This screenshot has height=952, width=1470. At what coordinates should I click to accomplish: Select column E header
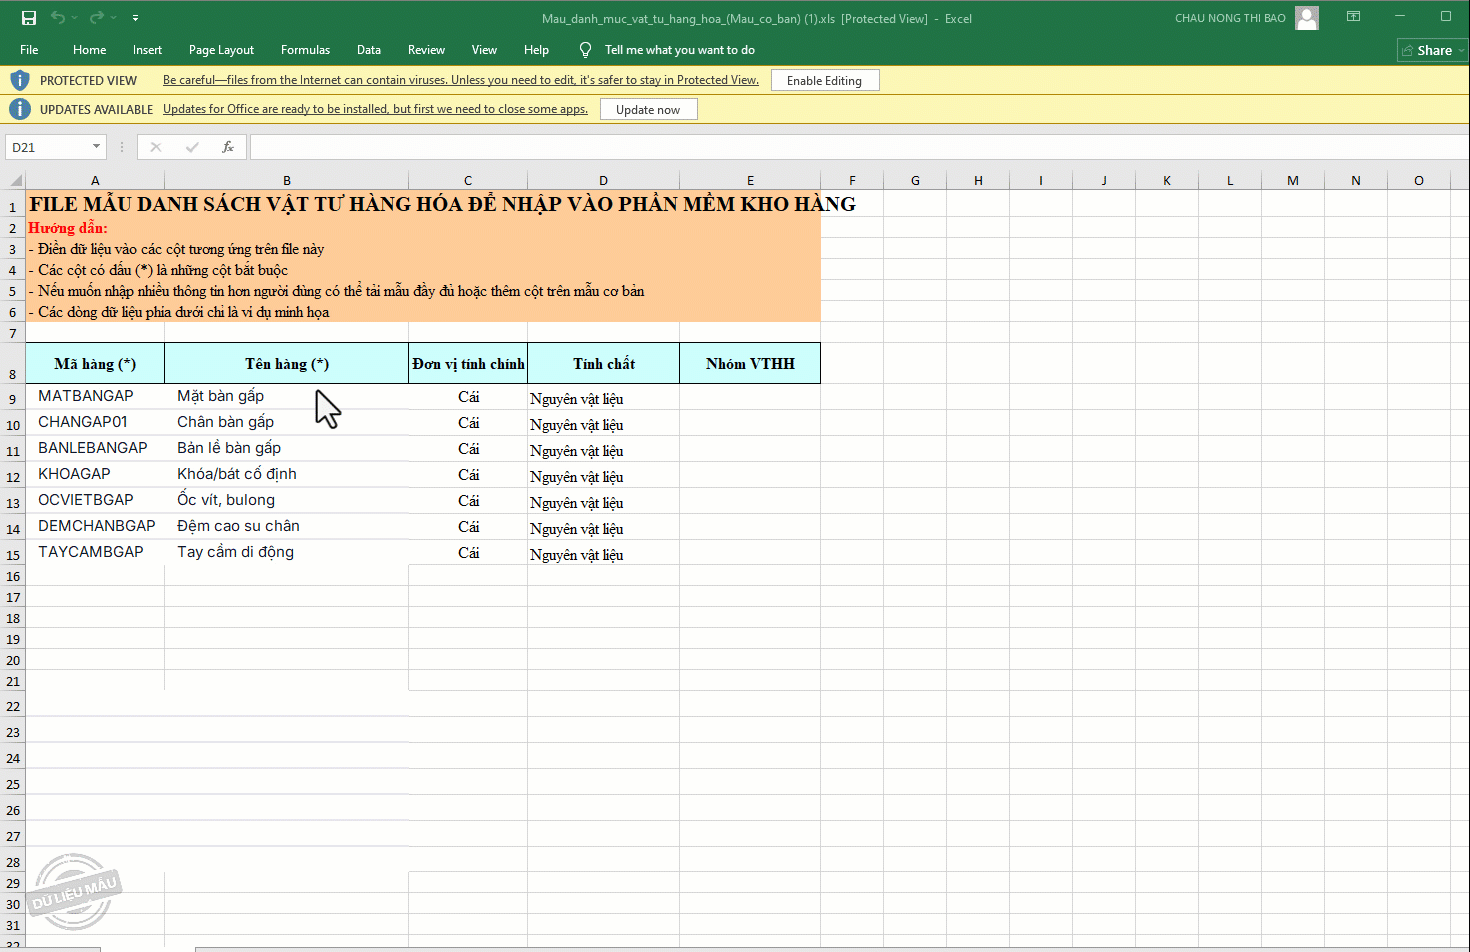(750, 180)
